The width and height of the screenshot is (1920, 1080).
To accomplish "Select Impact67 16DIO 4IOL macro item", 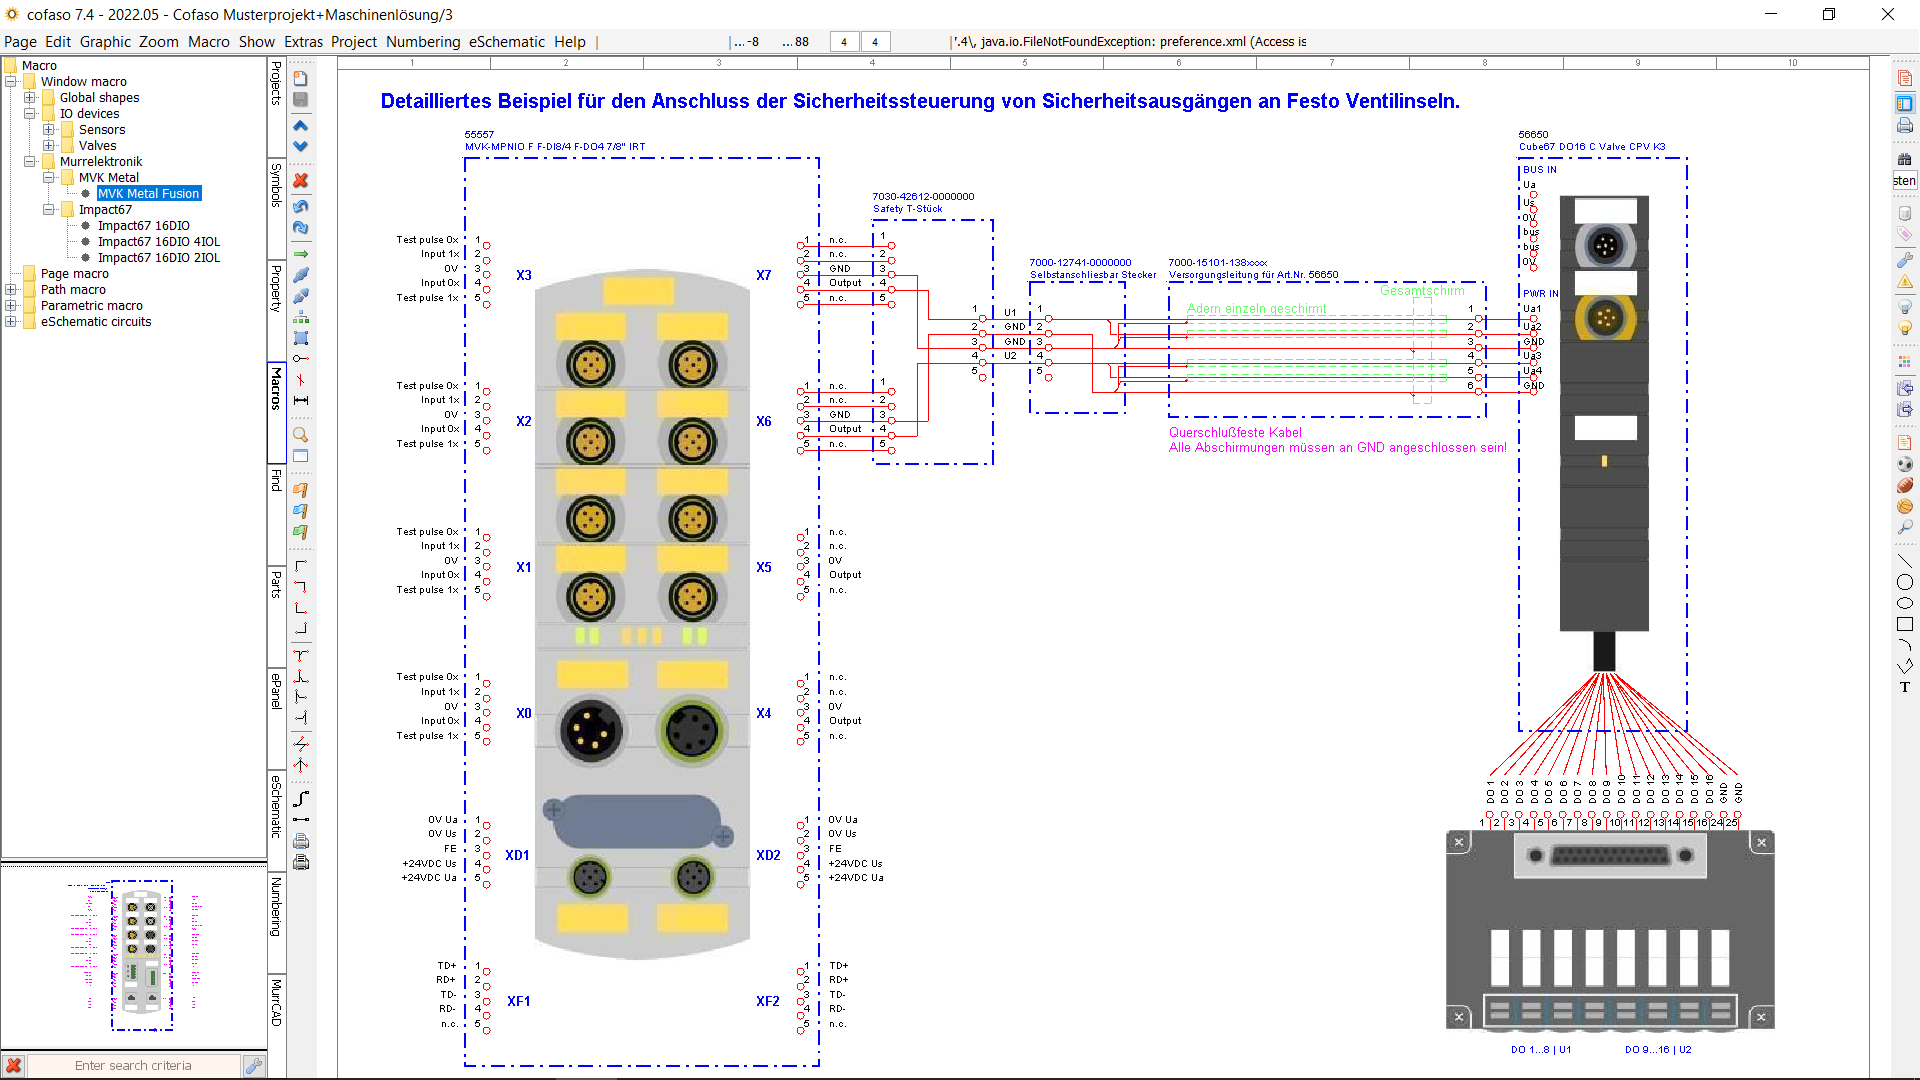I will (x=158, y=242).
